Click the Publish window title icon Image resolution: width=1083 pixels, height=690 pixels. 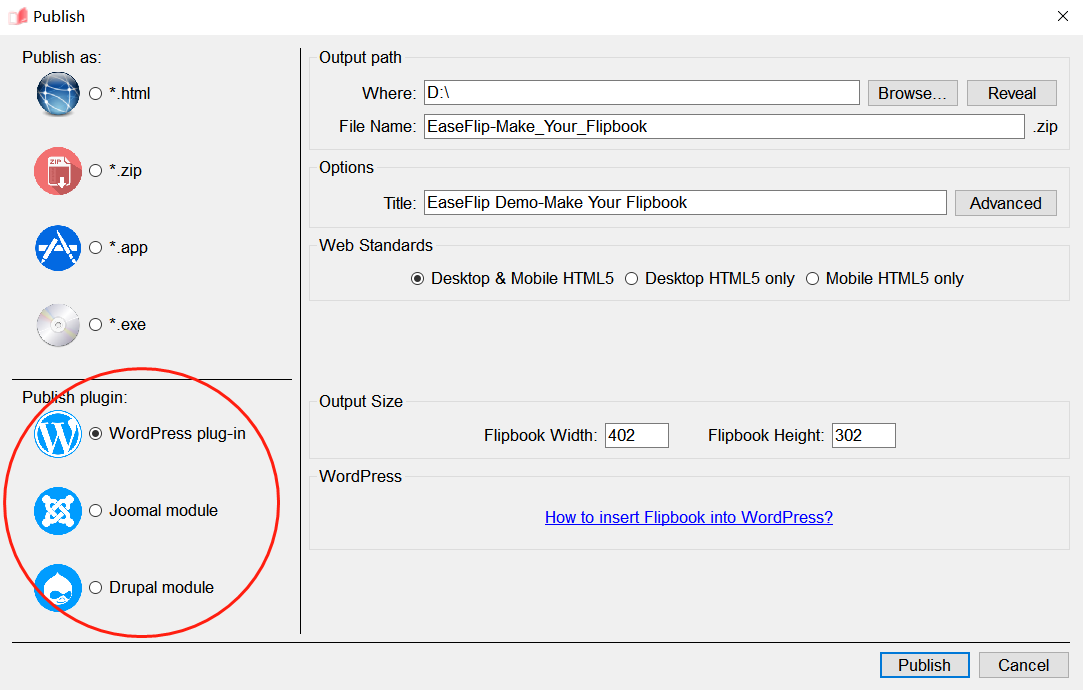tap(18, 16)
